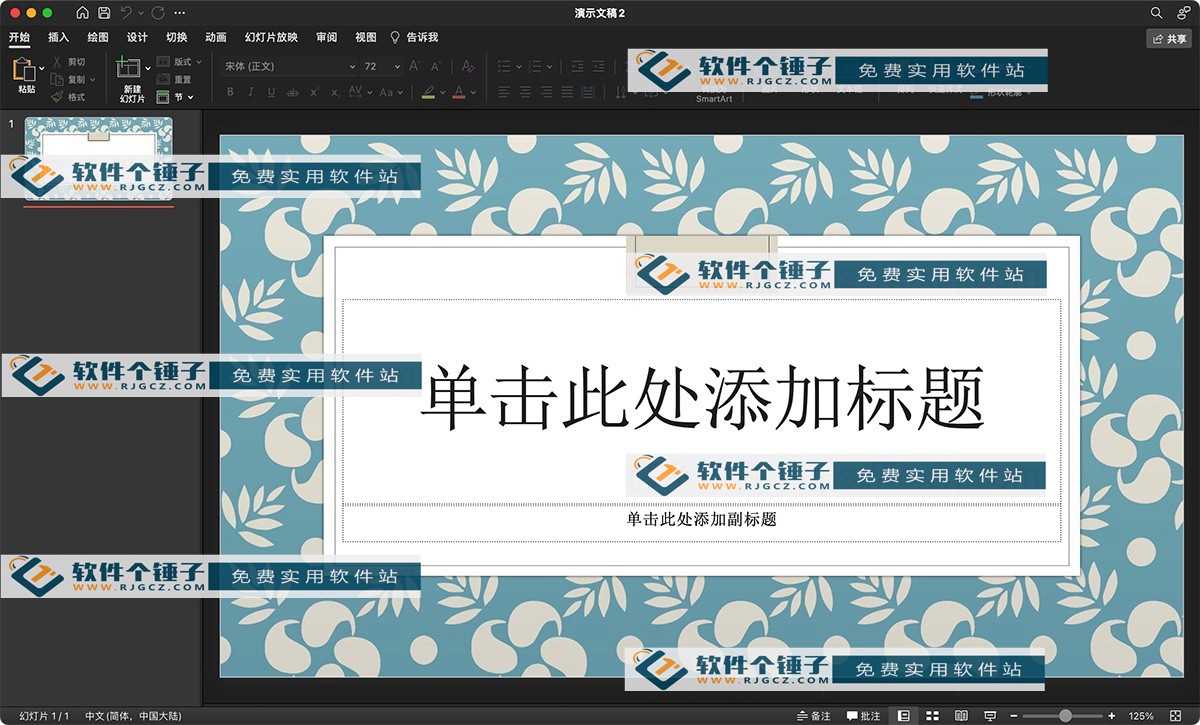Open the Insert (插入) tab
The width and height of the screenshot is (1200, 725).
(59, 37)
